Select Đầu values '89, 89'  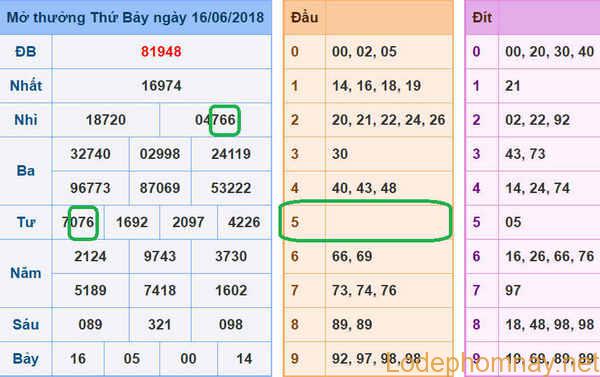[352, 325]
